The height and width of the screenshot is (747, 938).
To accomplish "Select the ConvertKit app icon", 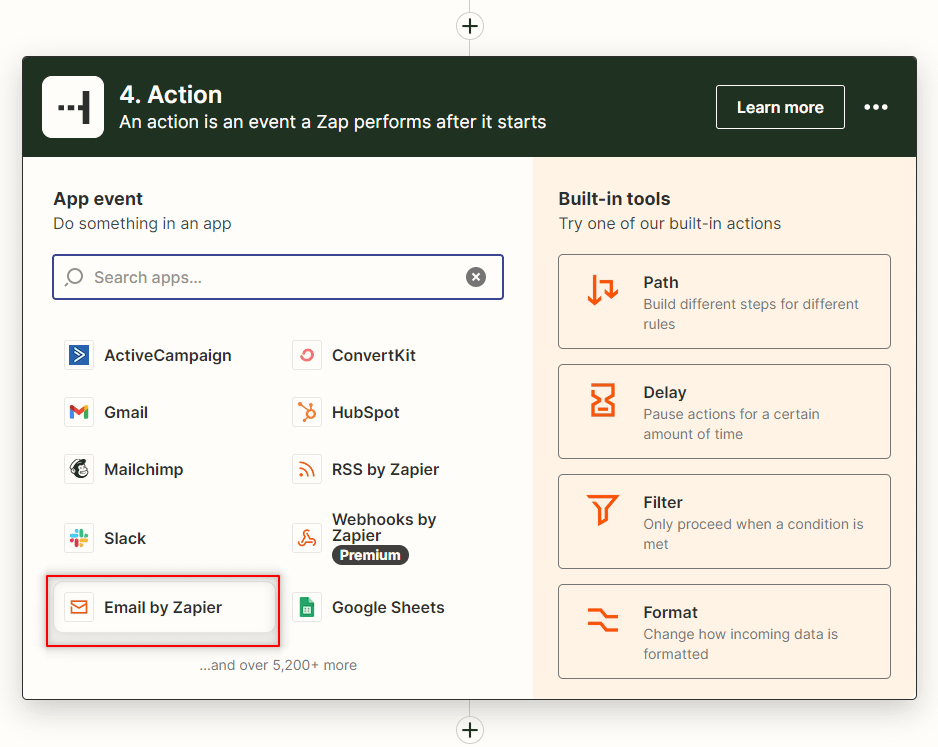I will pos(307,355).
